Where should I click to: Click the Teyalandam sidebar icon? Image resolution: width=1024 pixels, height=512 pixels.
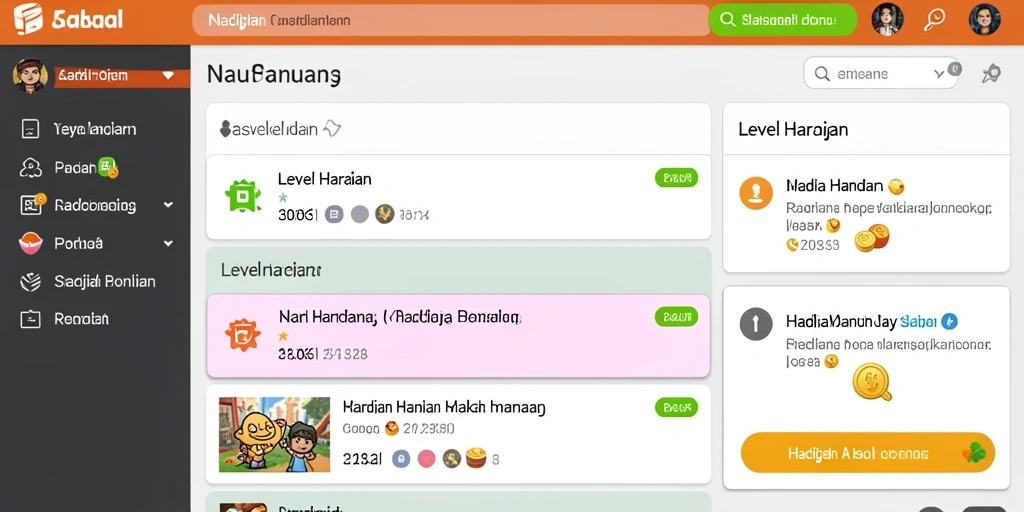[30, 129]
